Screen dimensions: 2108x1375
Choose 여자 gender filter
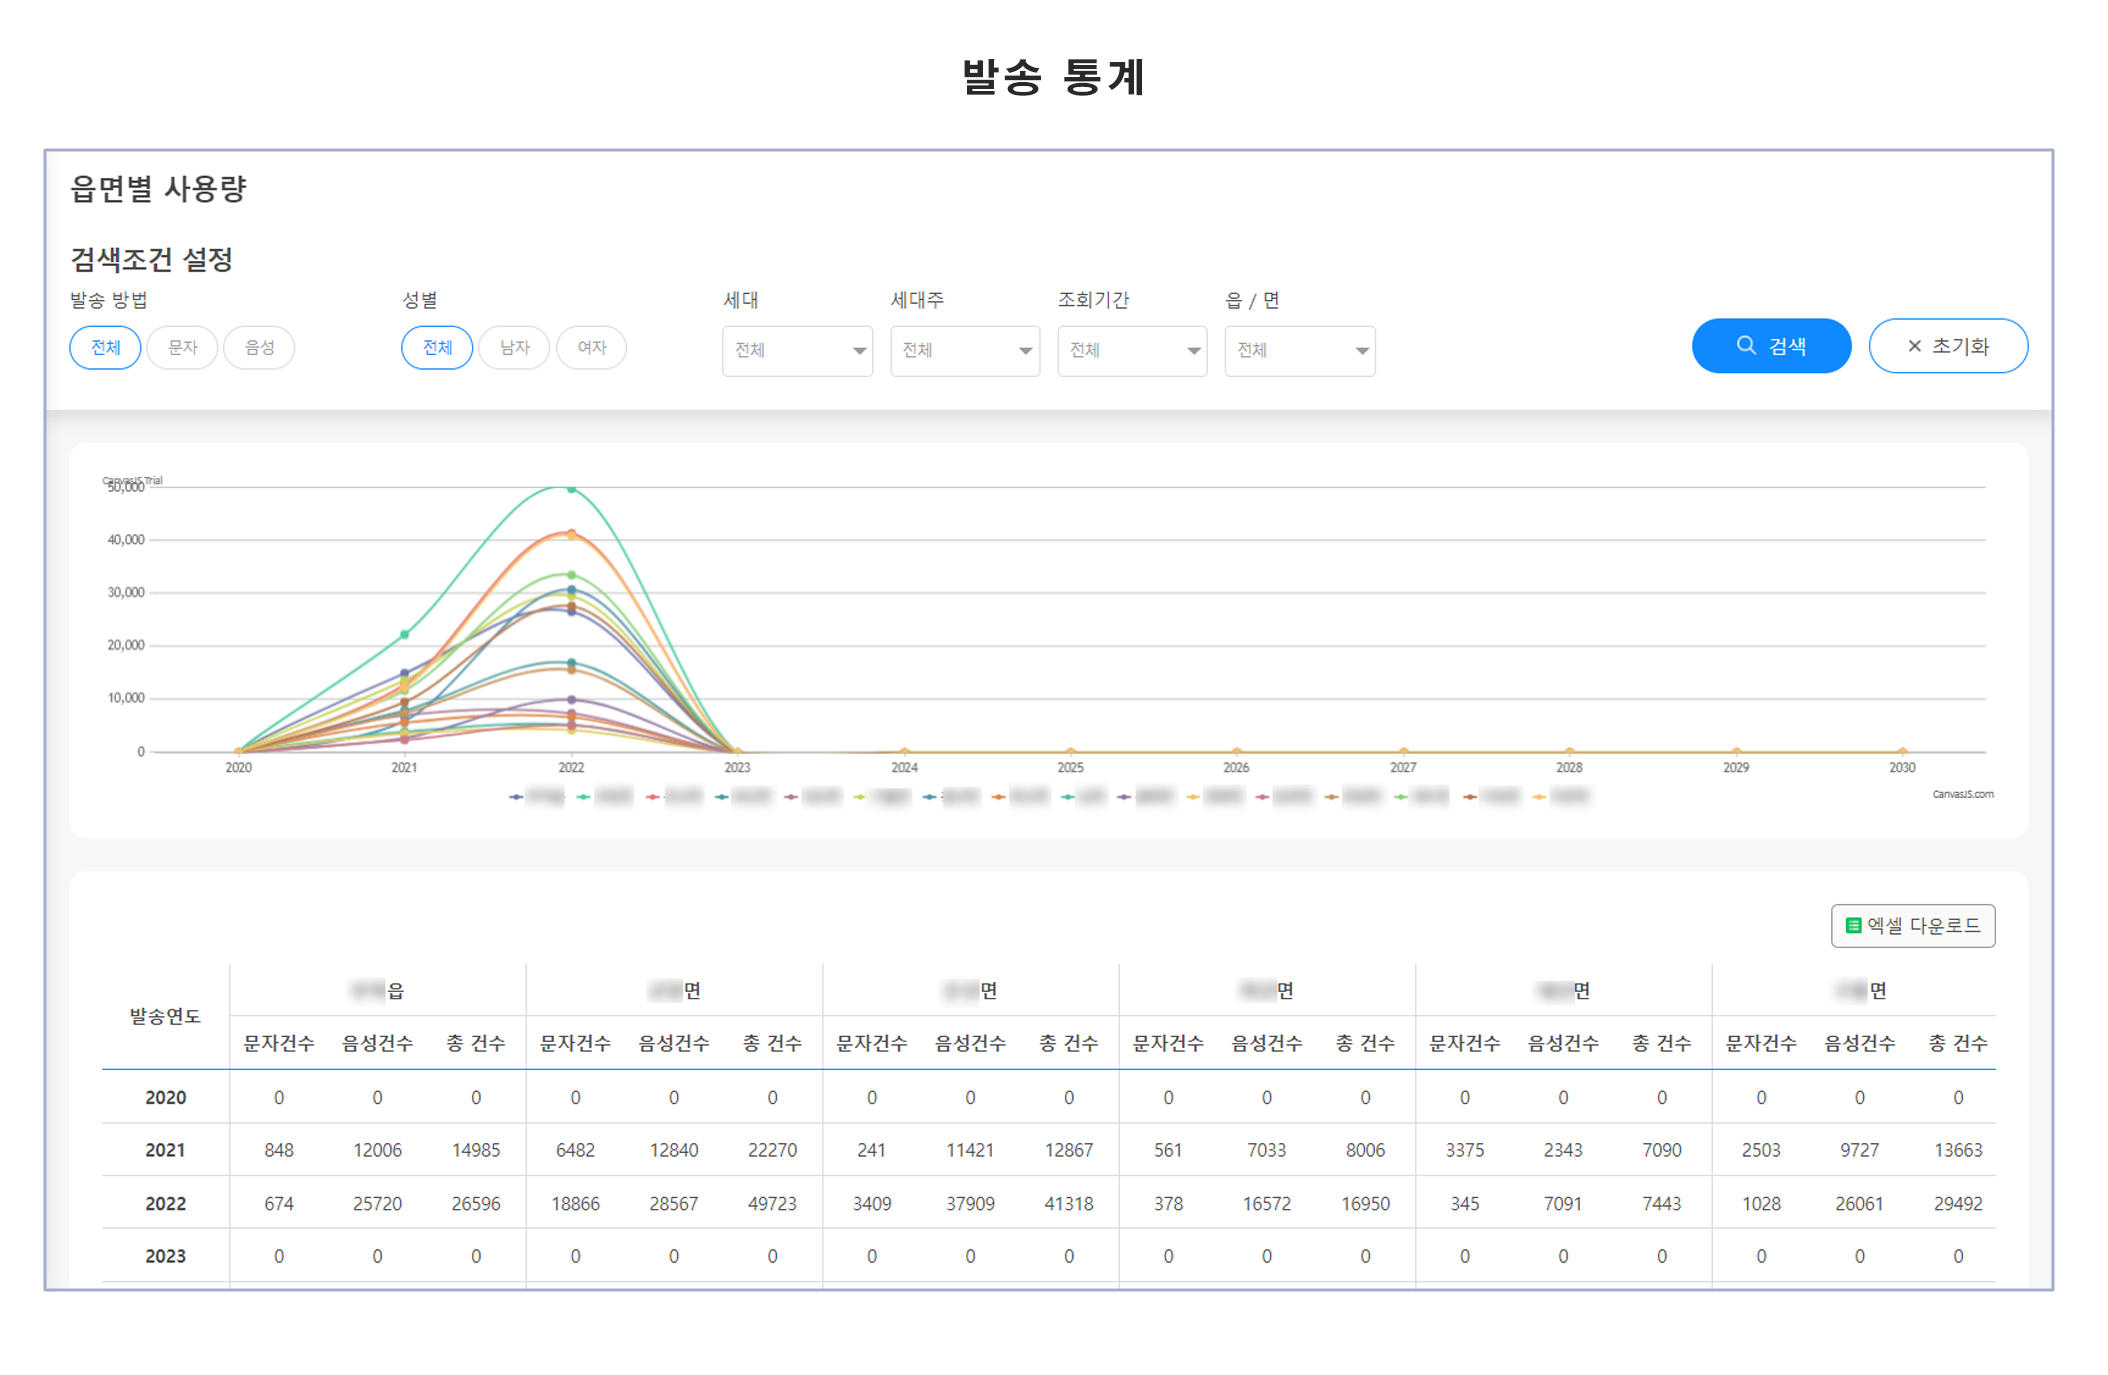pyautogui.click(x=591, y=347)
